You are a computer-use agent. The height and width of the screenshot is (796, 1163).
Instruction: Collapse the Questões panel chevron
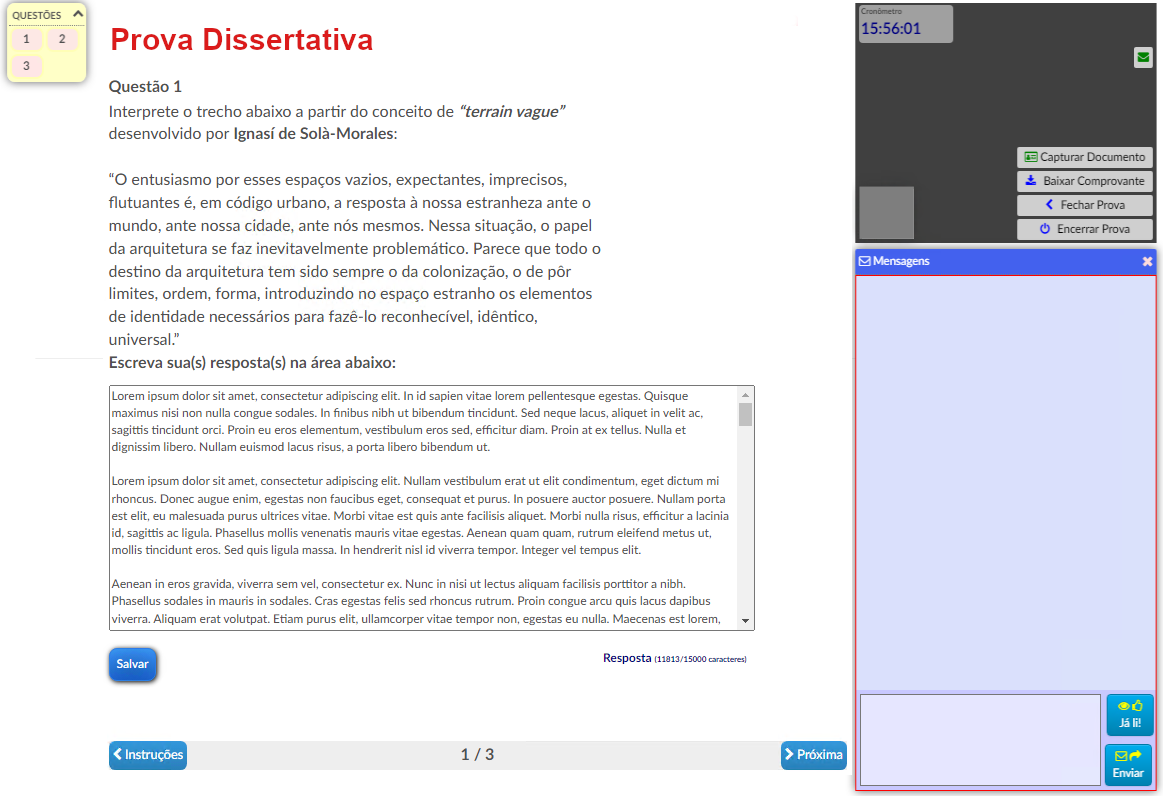point(78,15)
